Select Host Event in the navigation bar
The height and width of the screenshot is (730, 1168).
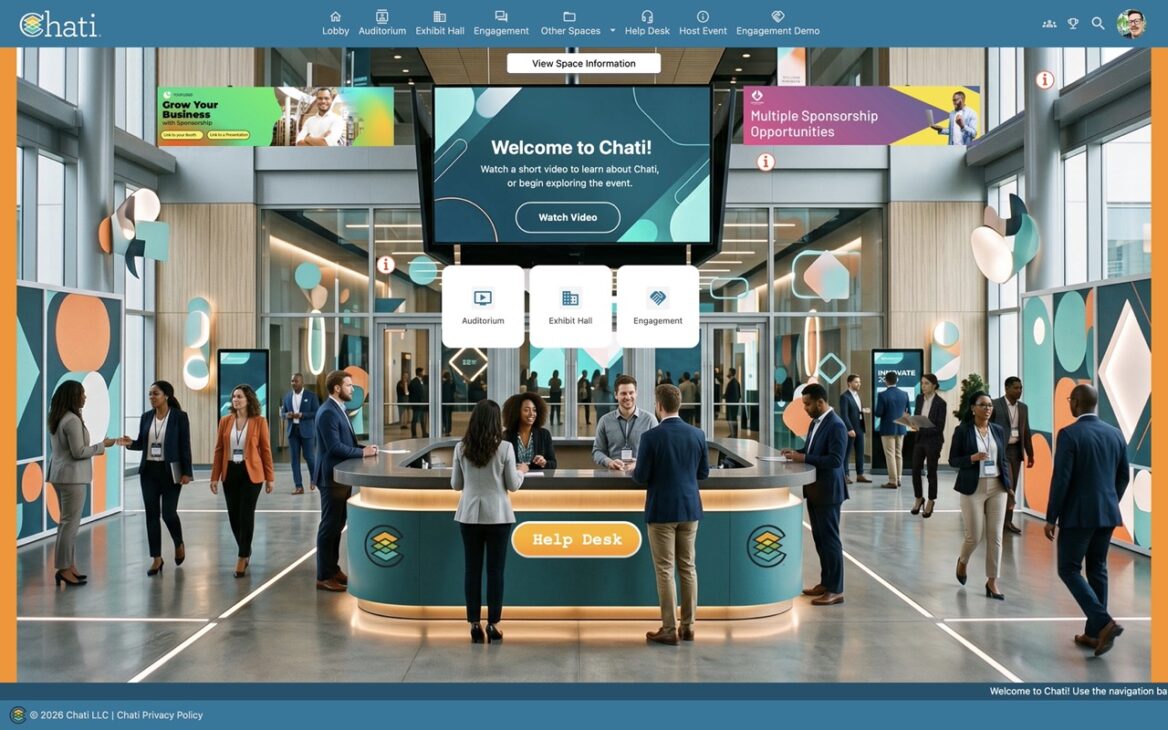pos(702,23)
